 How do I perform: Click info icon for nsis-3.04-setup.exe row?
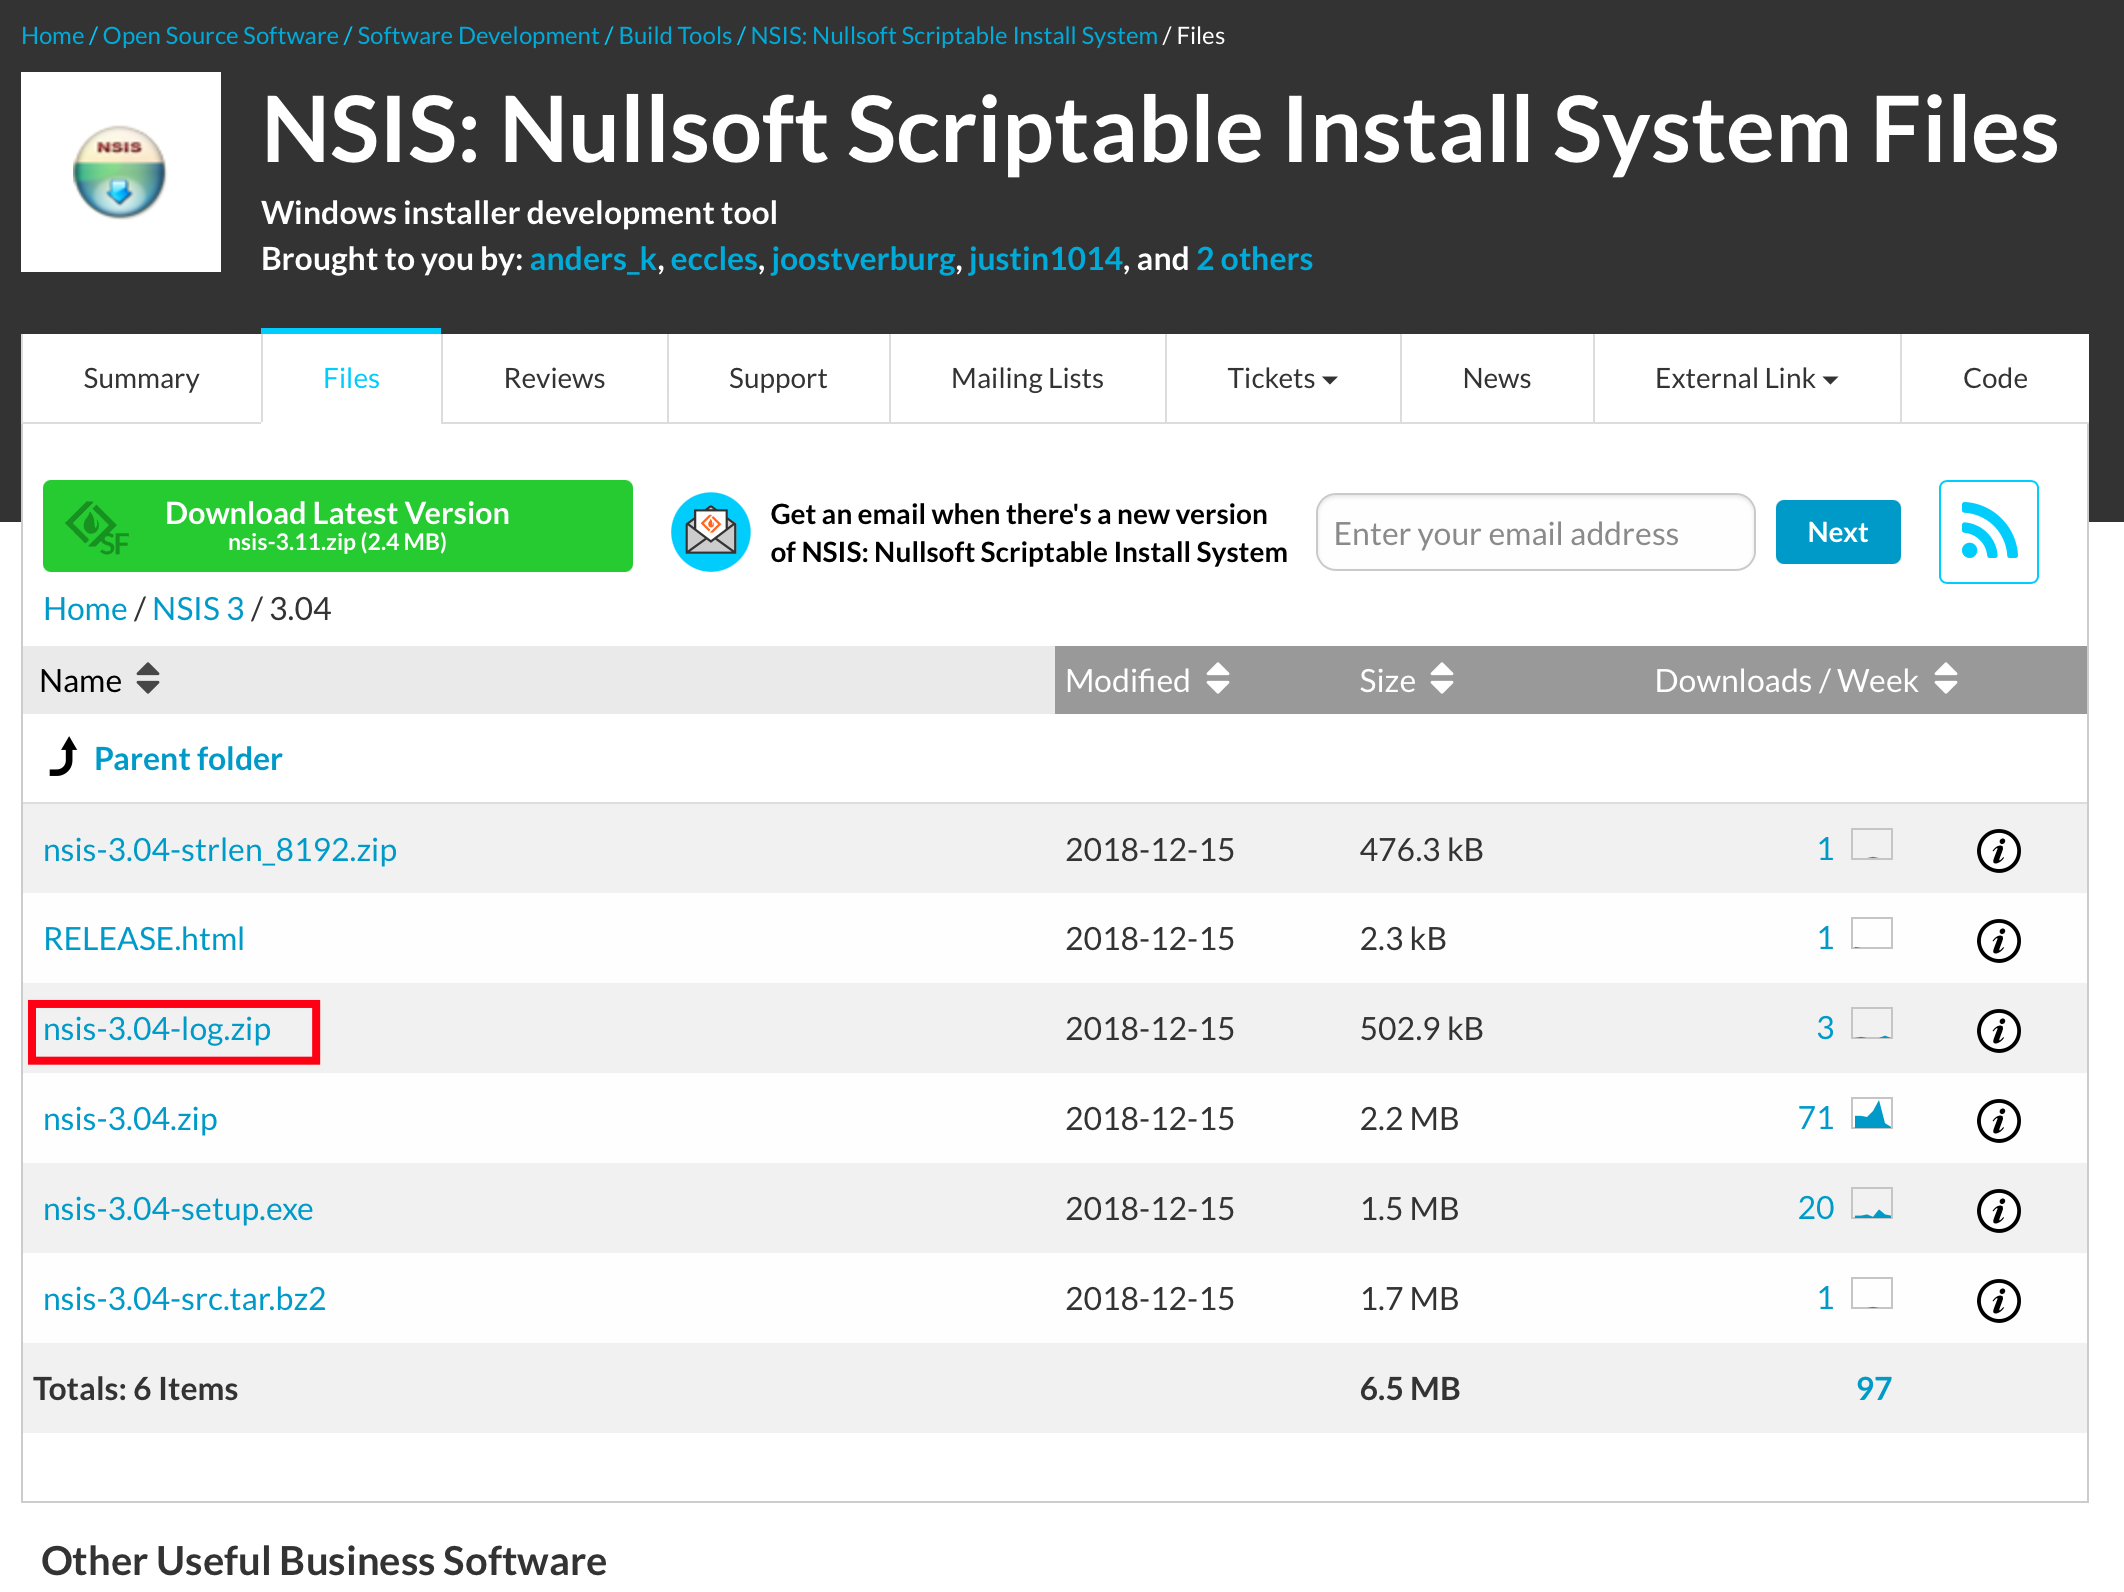tap(1998, 1210)
